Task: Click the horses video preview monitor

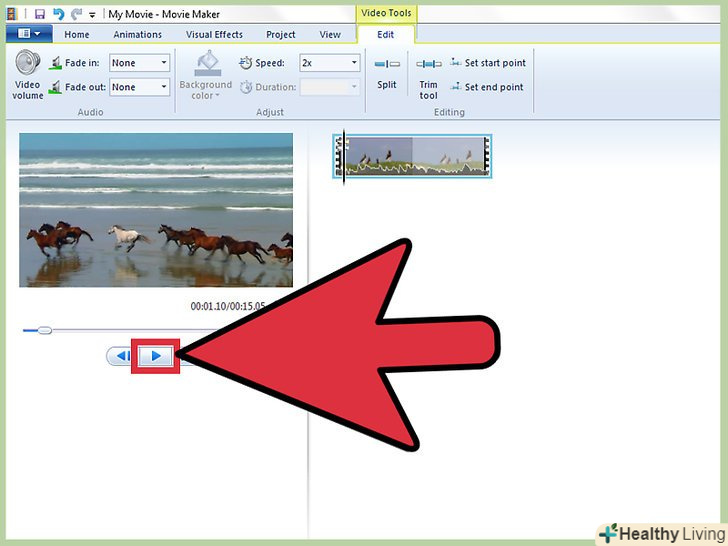Action: 156,210
